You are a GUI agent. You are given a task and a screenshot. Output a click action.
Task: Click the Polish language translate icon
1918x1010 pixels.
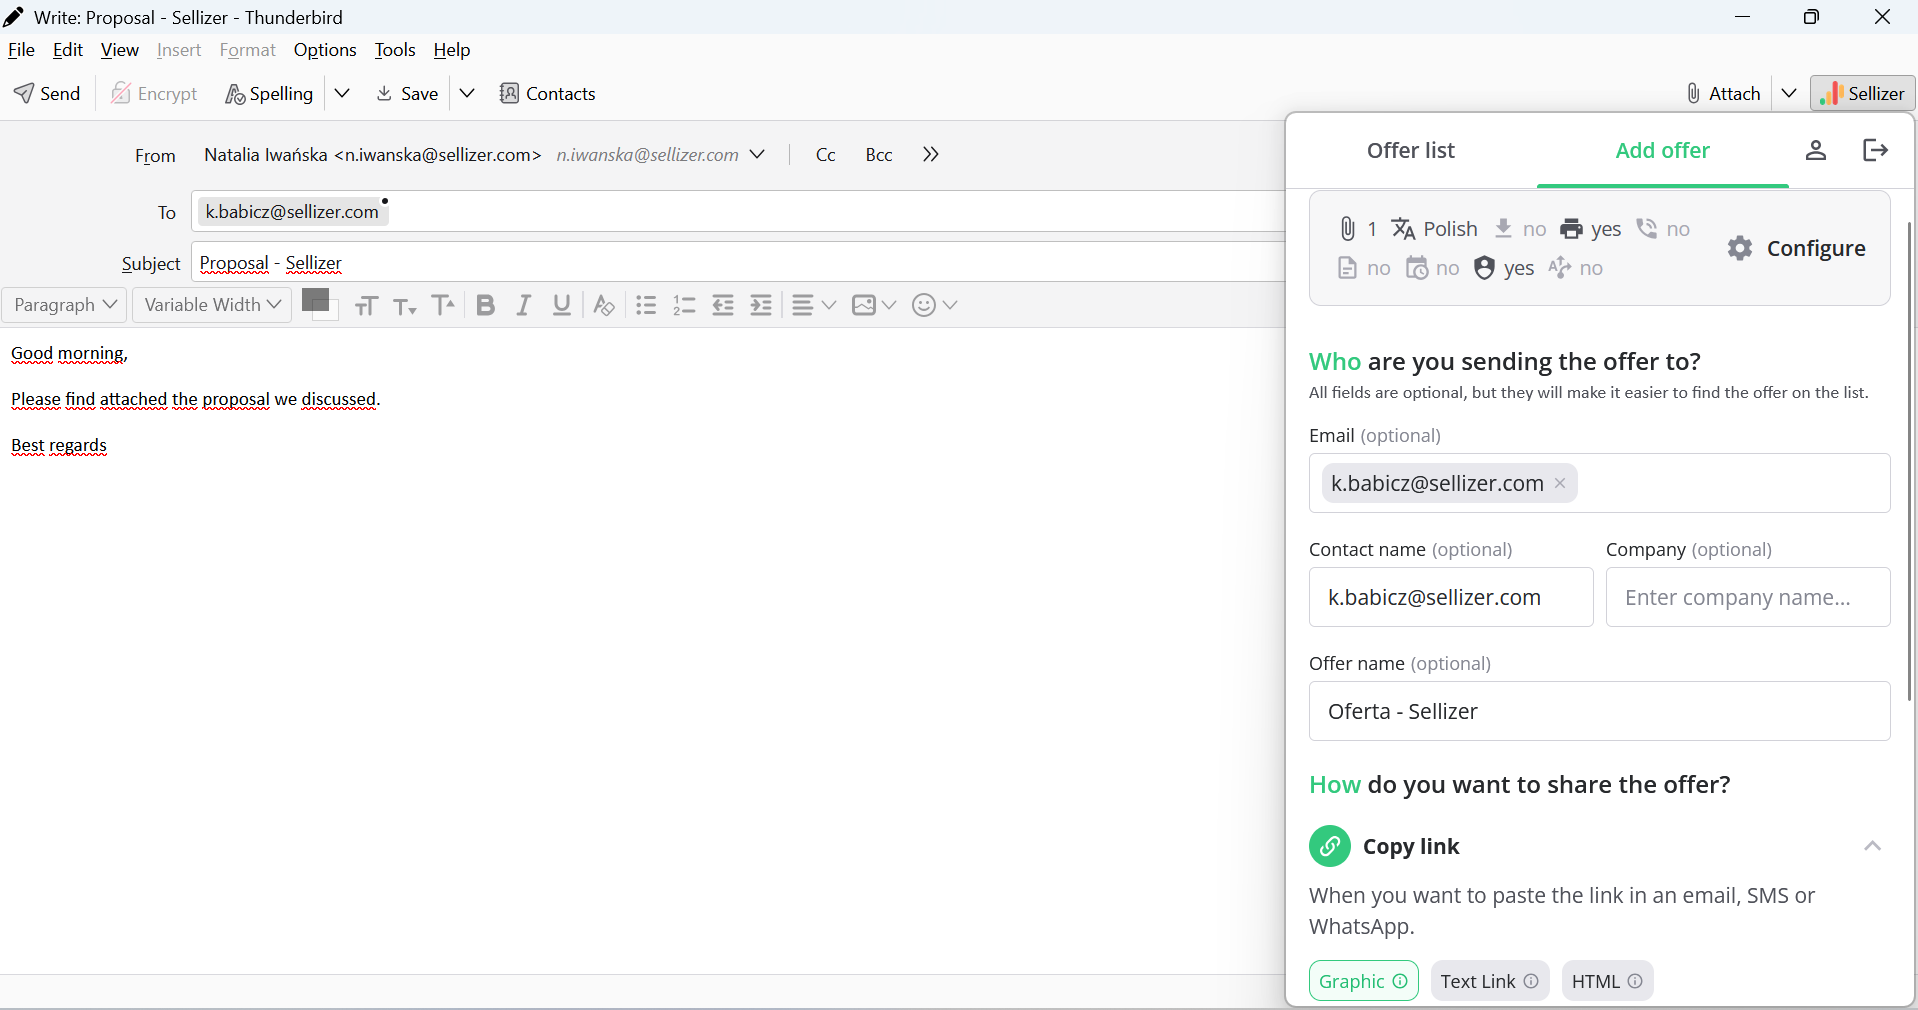(1404, 229)
